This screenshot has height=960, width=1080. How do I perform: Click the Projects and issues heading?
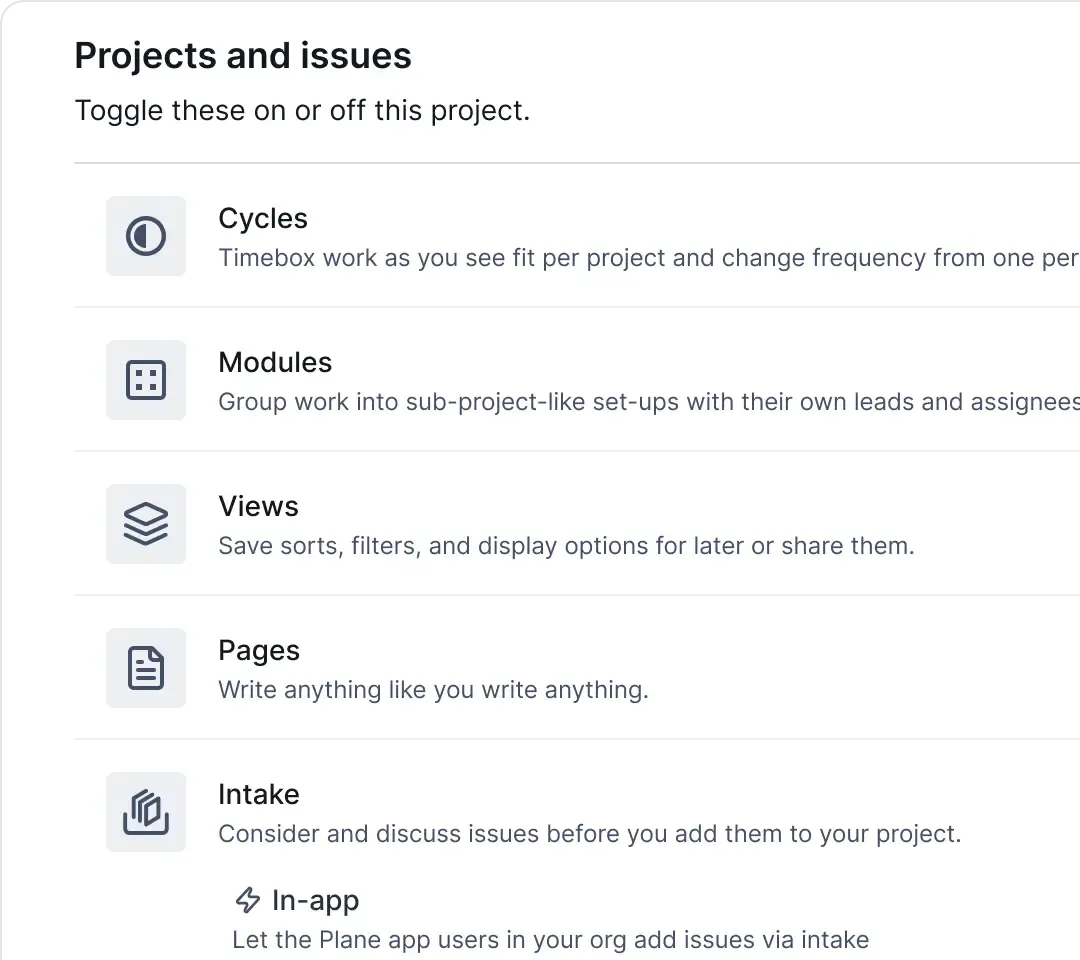(x=242, y=55)
